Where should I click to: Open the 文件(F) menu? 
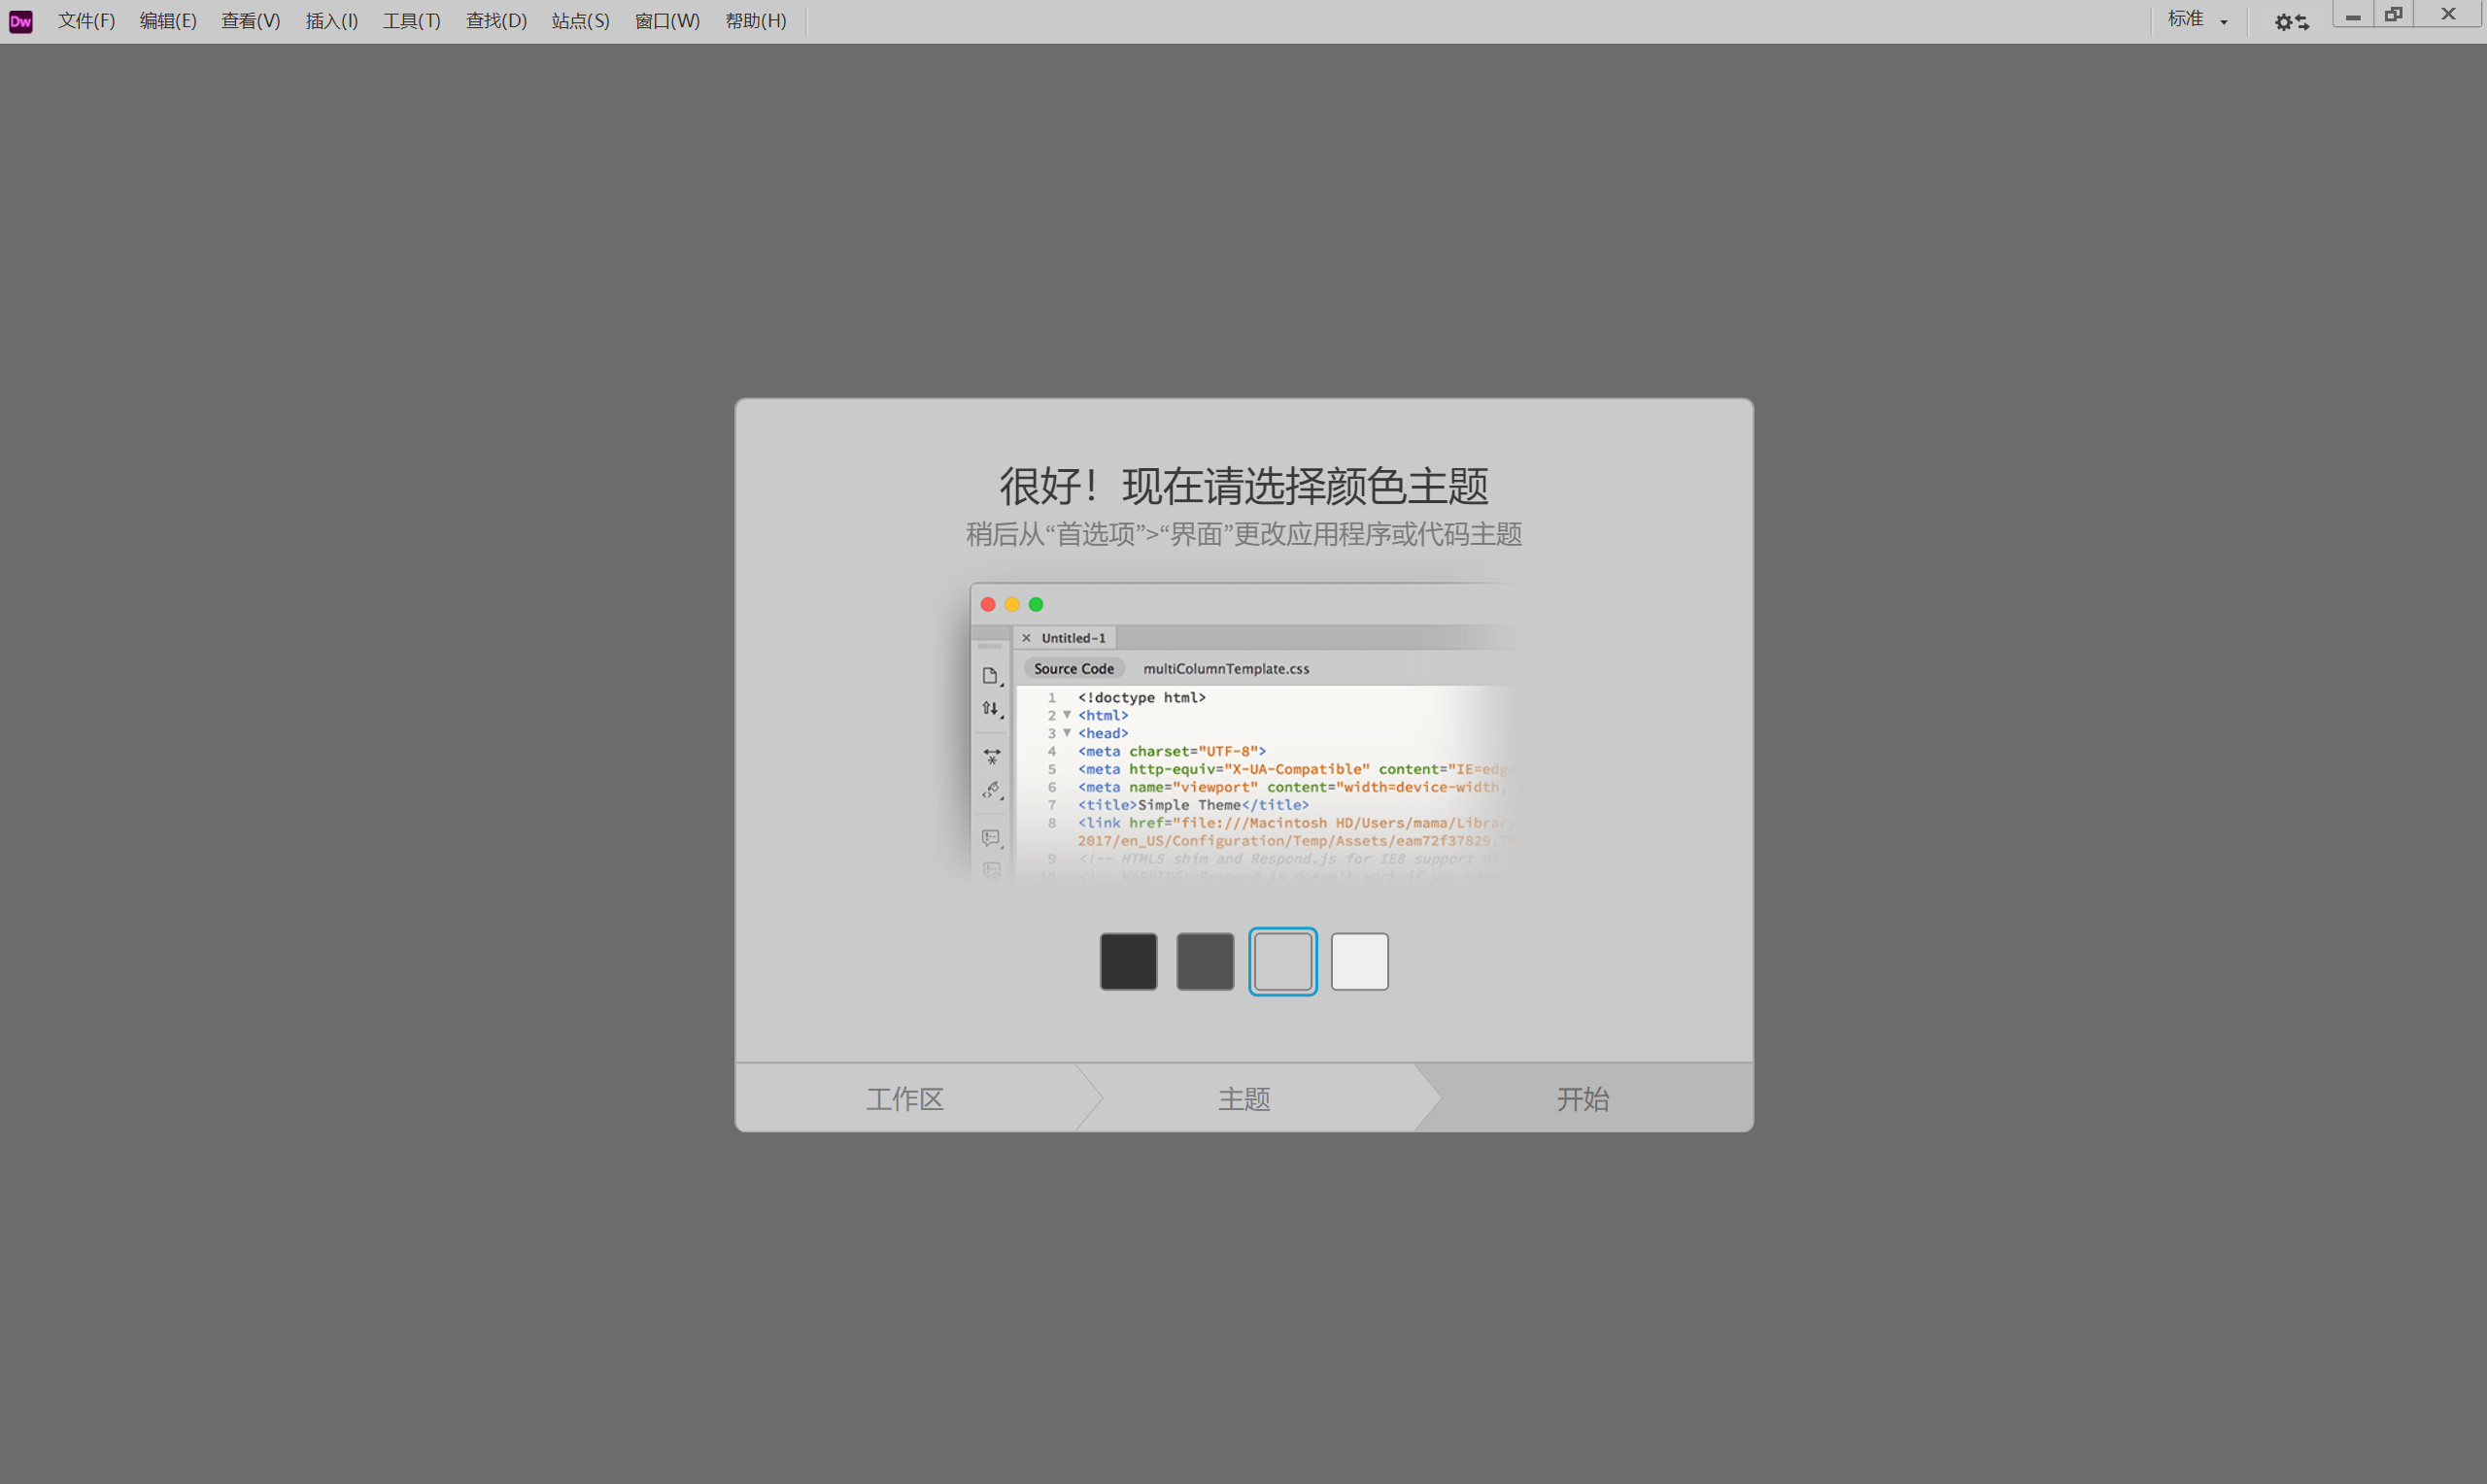pyautogui.click(x=83, y=19)
